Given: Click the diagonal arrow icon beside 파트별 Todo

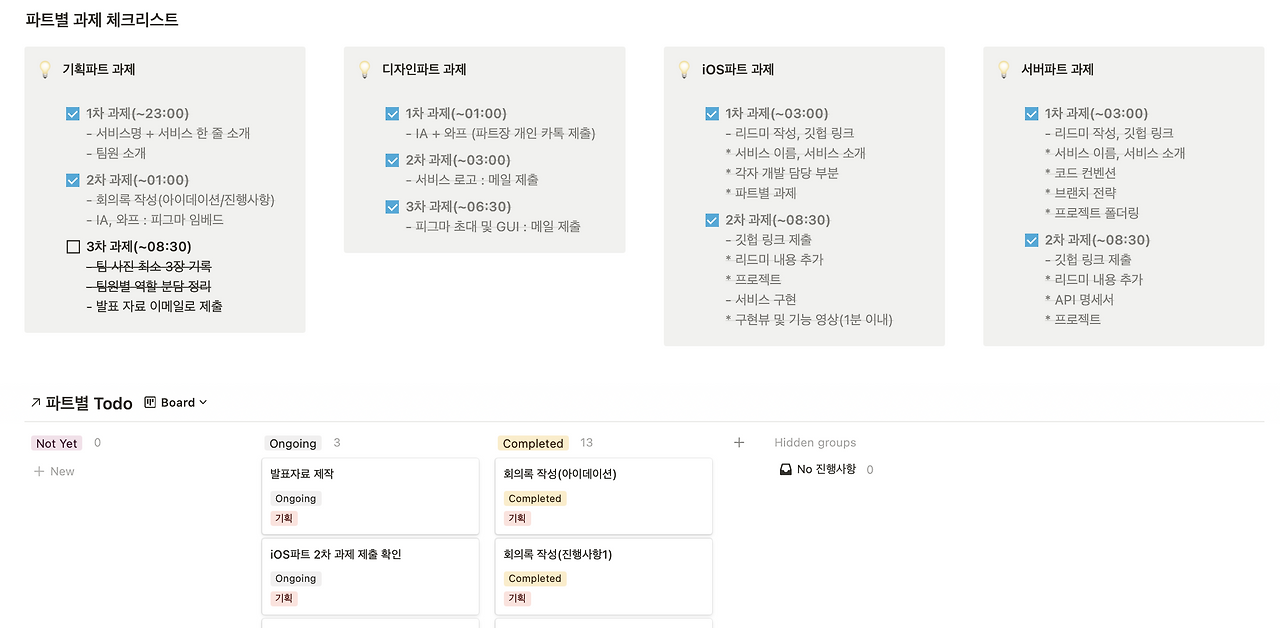Looking at the screenshot, I should [34, 402].
